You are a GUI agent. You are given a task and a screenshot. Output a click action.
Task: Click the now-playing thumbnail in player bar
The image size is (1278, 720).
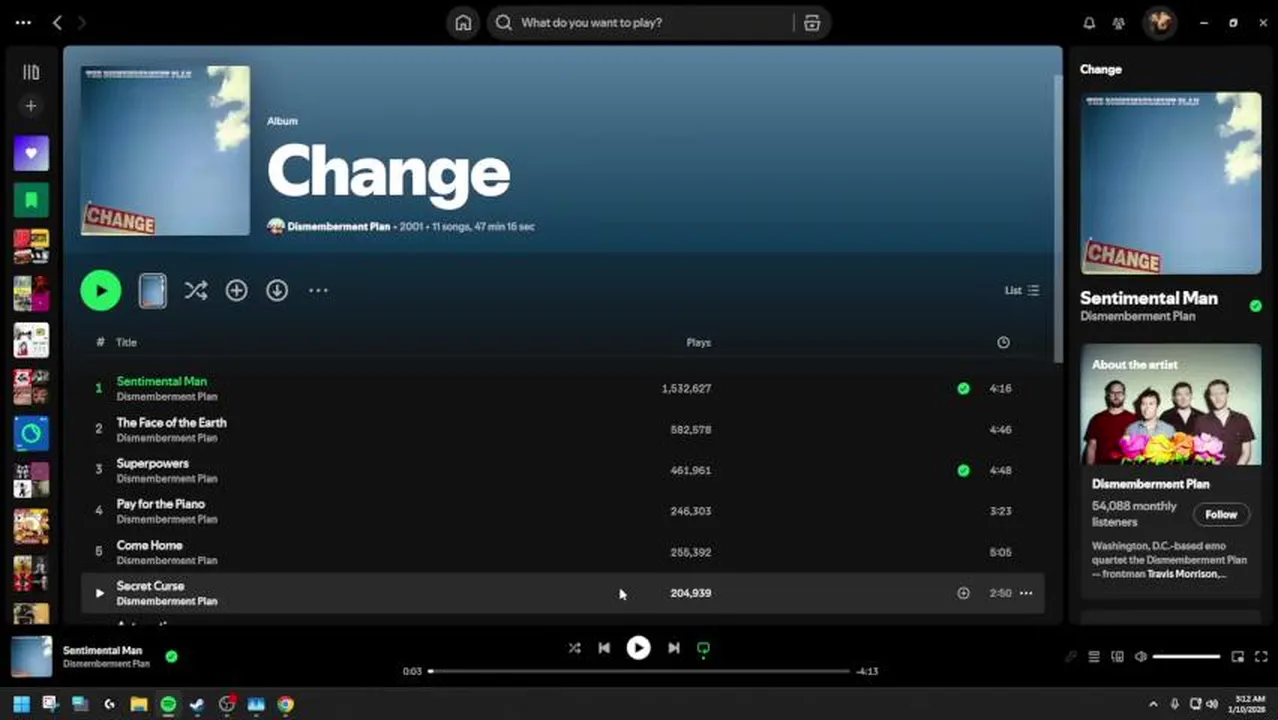31,657
